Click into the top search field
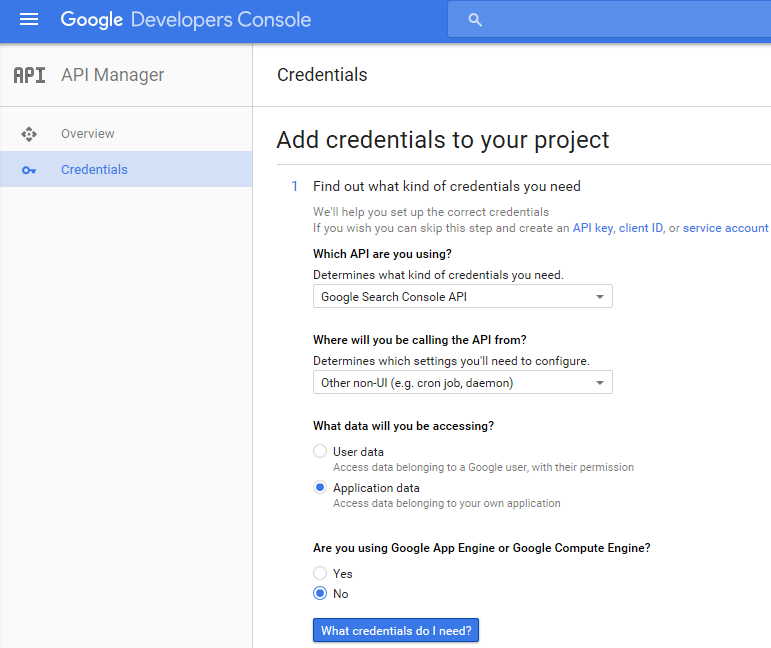Image resolution: width=771 pixels, height=648 pixels. 609,20
